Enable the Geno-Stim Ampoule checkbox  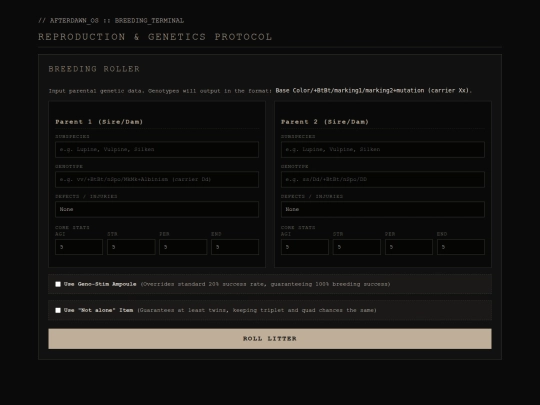click(58, 284)
